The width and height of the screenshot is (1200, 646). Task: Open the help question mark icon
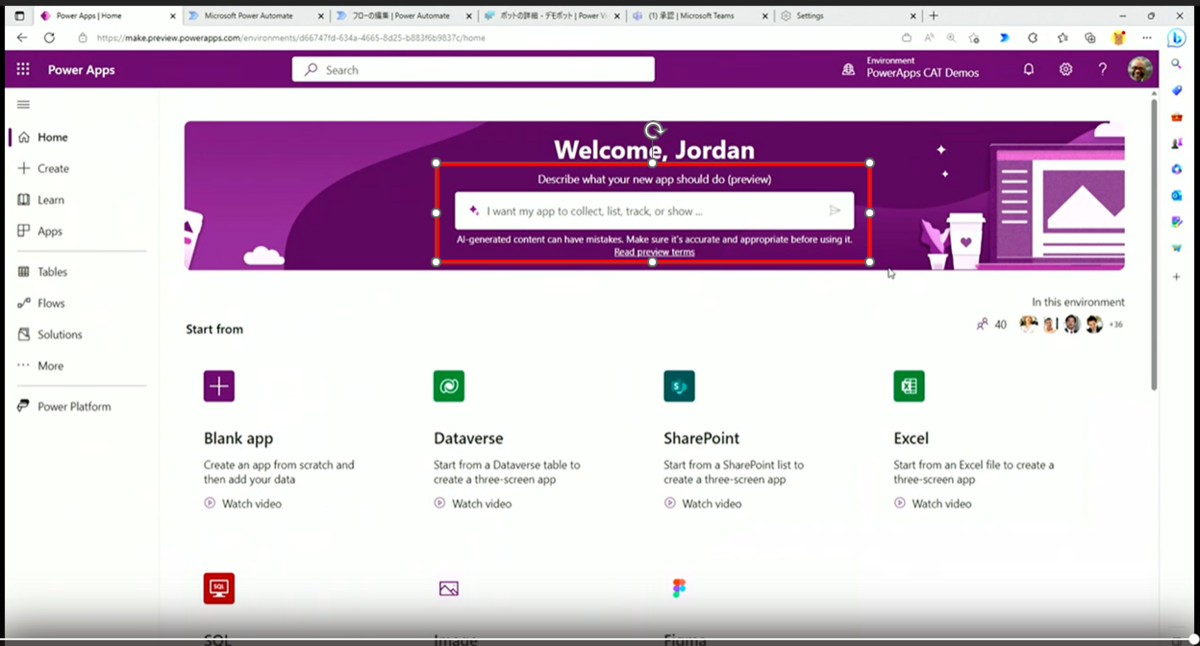(1102, 70)
